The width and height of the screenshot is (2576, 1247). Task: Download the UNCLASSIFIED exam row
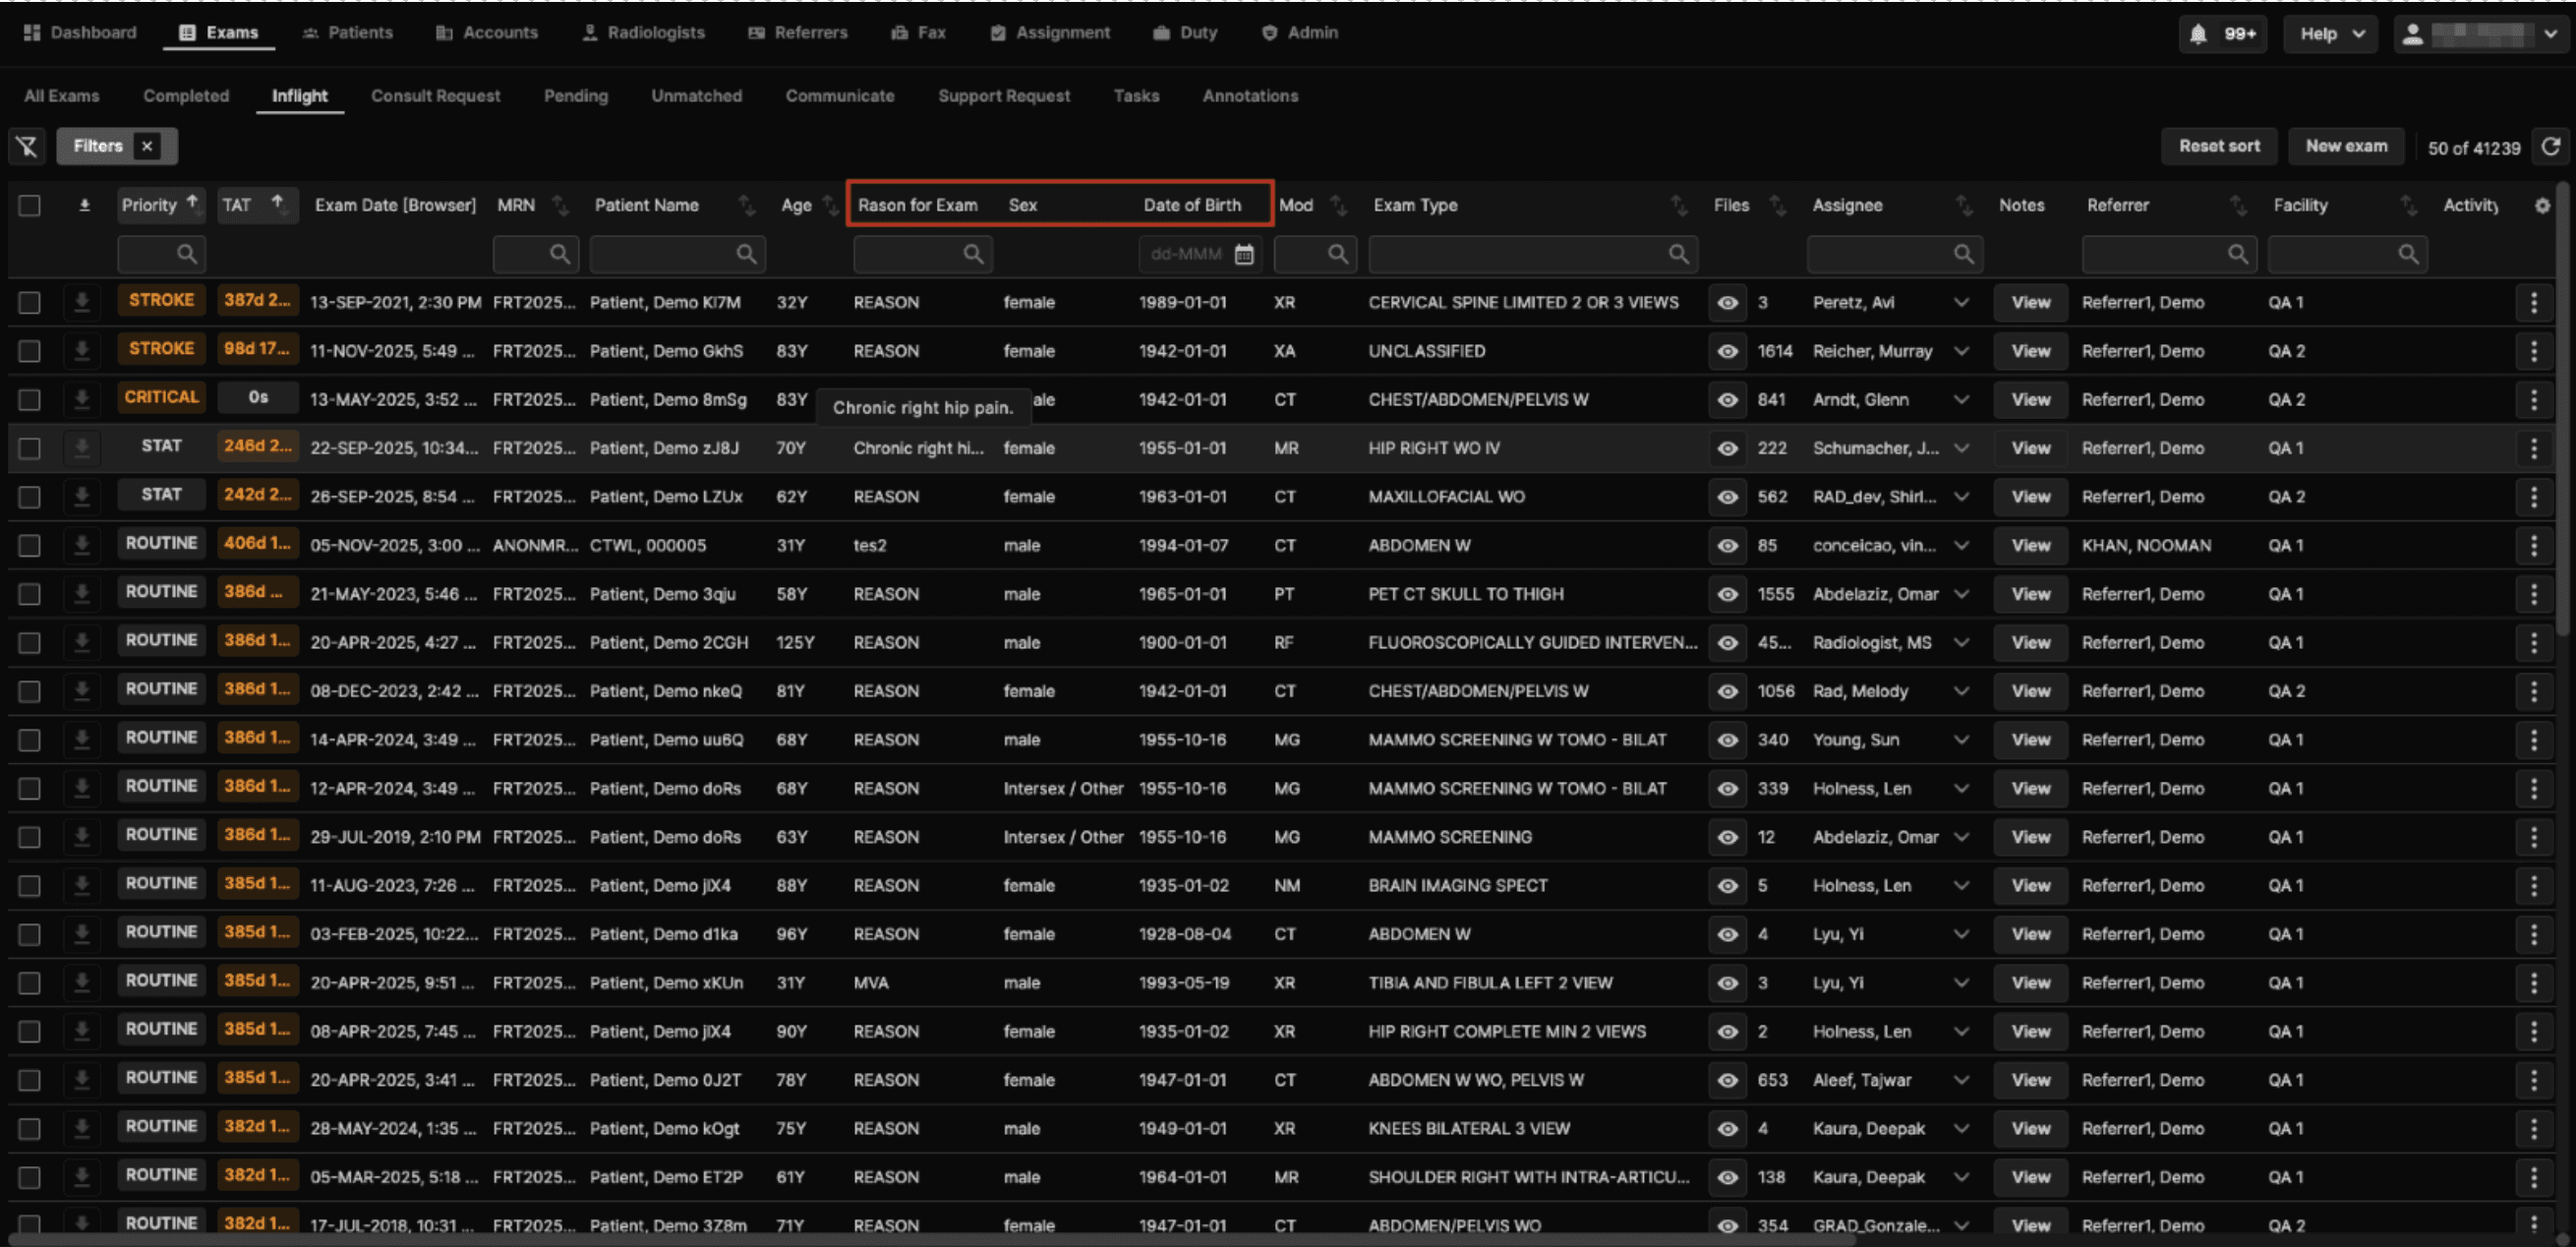(82, 351)
